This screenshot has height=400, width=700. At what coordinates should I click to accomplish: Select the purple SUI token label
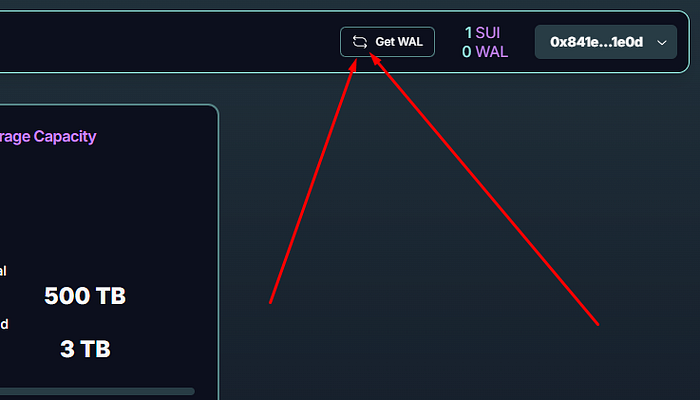pyautogui.click(x=488, y=33)
